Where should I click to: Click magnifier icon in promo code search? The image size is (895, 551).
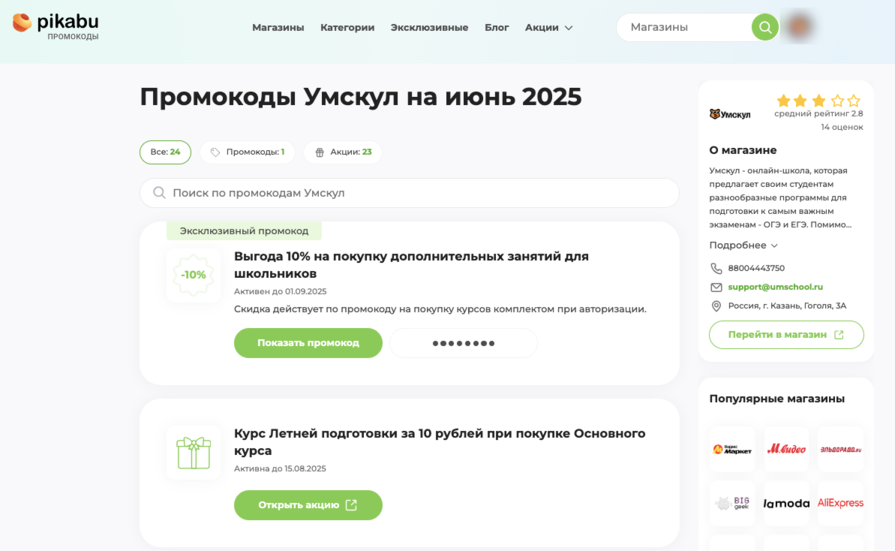tap(159, 193)
